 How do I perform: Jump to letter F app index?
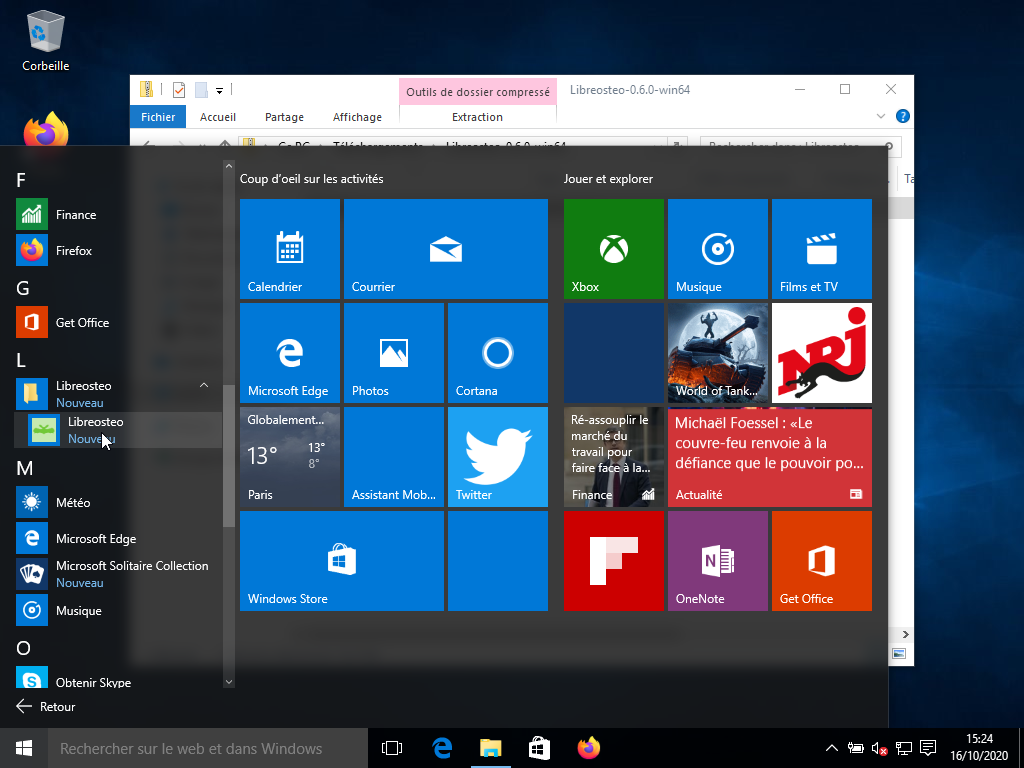point(21,180)
